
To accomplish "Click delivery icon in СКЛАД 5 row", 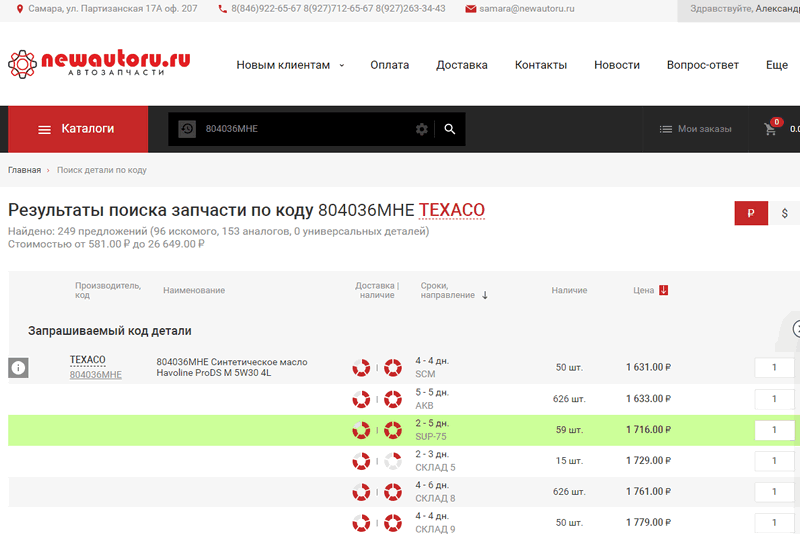I will 361,461.
